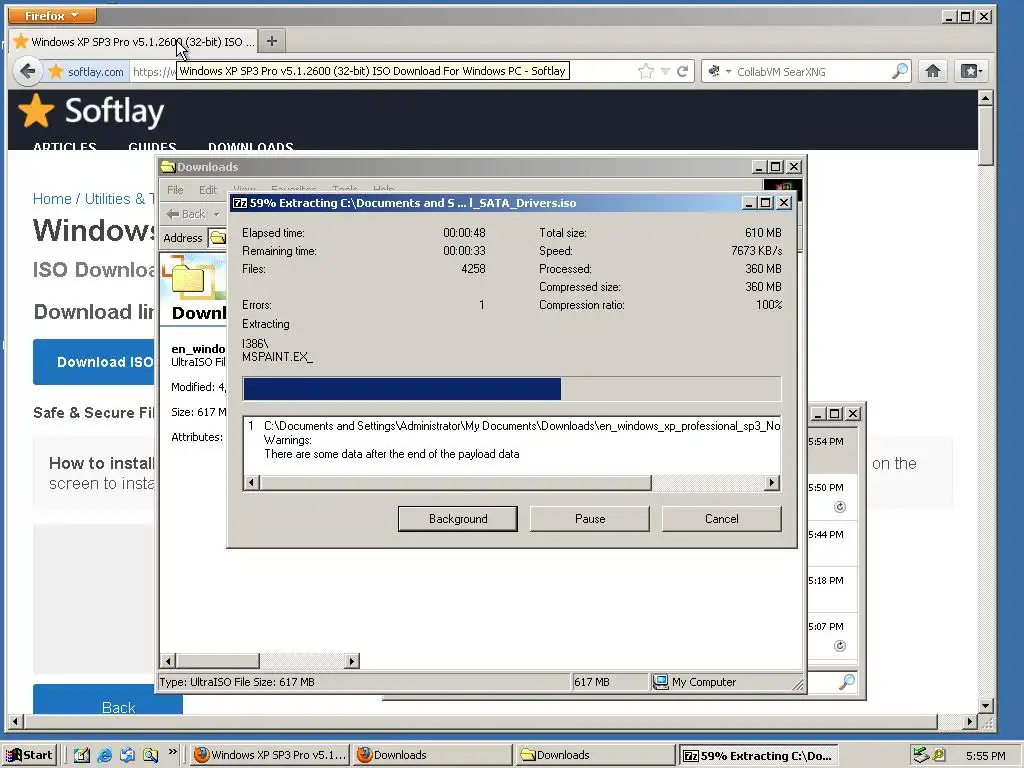This screenshot has width=1024, height=768.
Task: Open the Edit menu in Downloads window
Action: [x=208, y=190]
